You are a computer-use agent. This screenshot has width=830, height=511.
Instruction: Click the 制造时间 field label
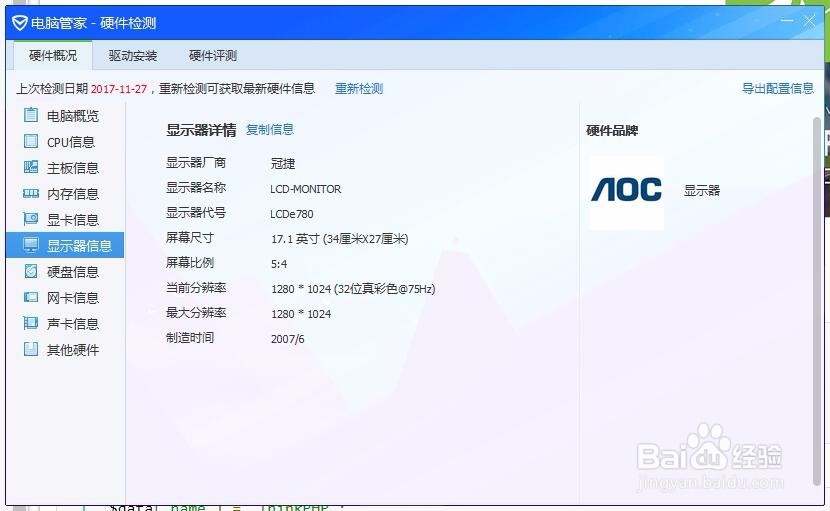[x=190, y=337]
